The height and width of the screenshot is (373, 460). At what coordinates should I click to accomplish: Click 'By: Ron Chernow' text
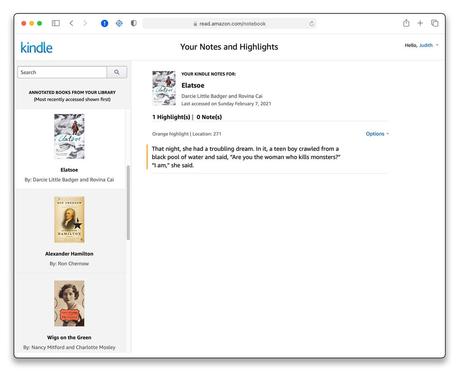pos(69,263)
